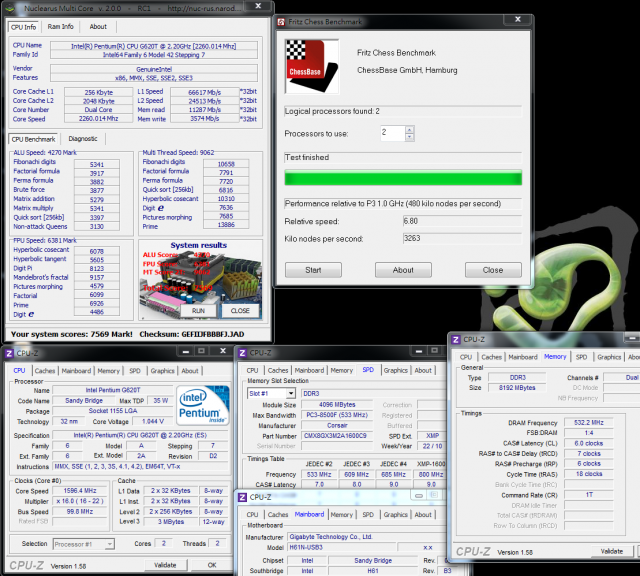
Task: Open Graphics tab in bottom-left CPU-Z window
Action: [162, 371]
